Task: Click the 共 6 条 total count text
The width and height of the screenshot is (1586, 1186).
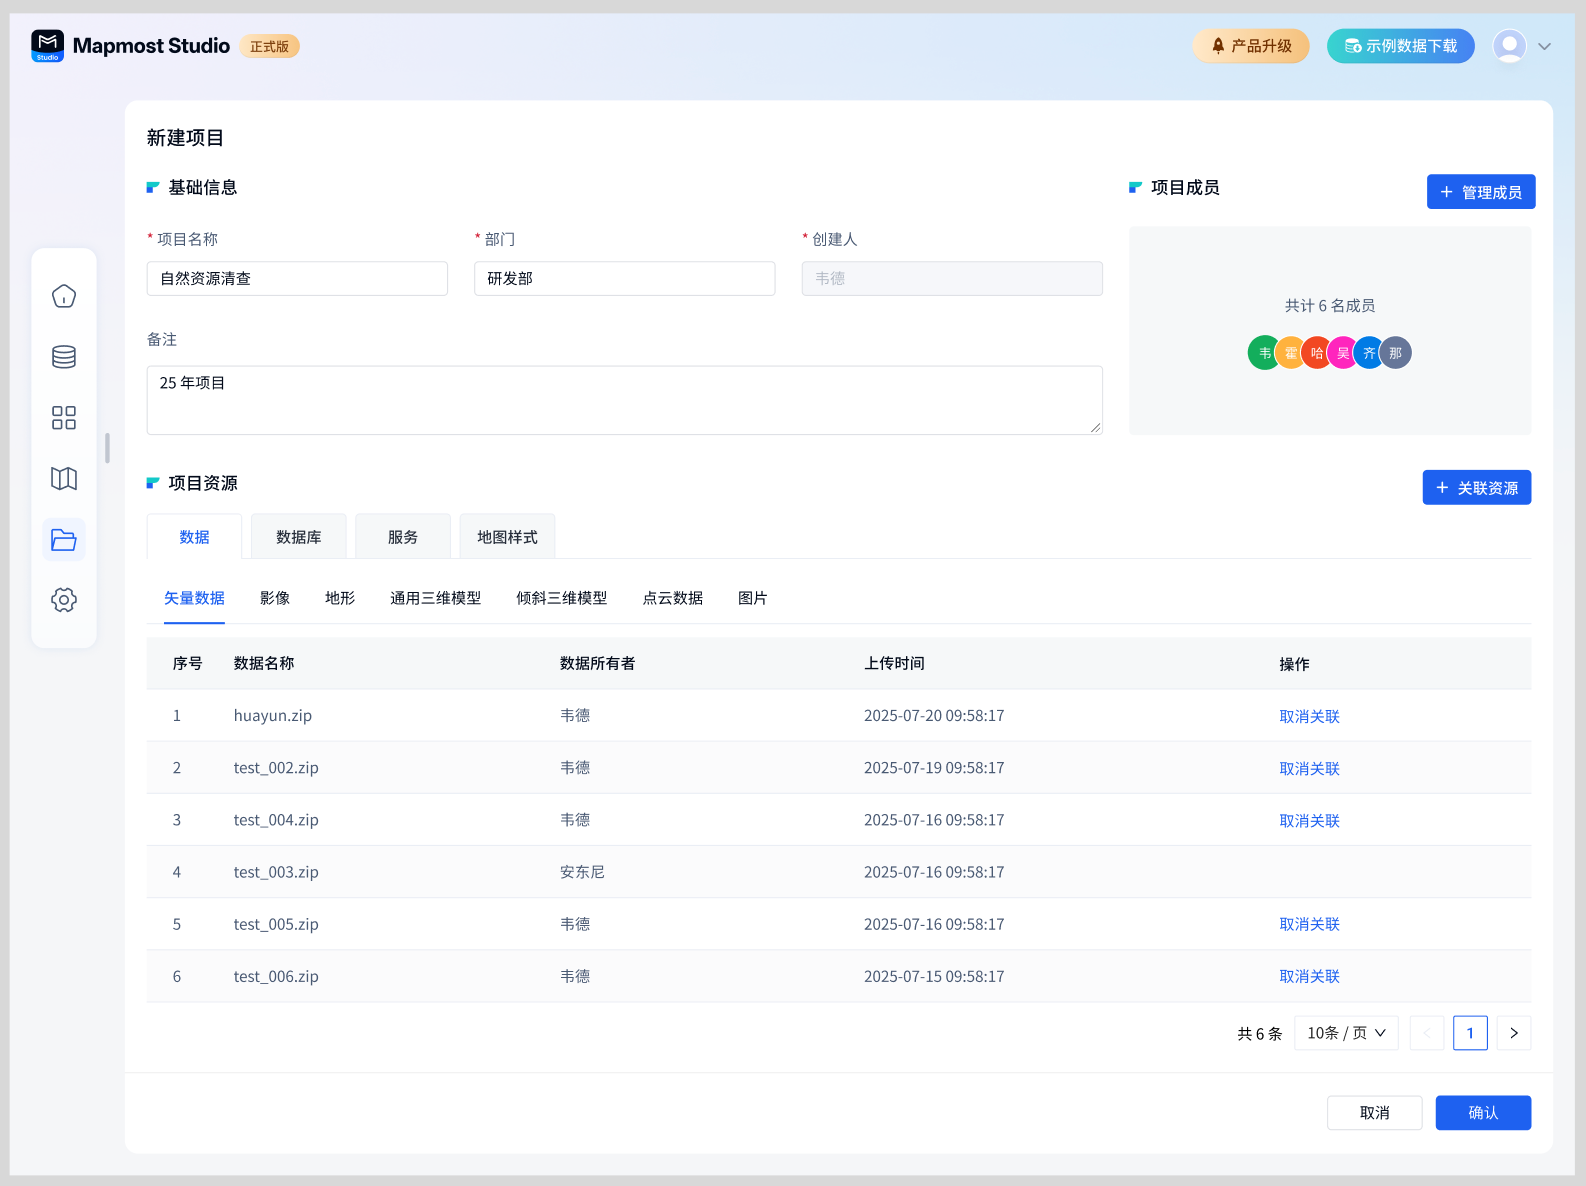Action: click(1259, 1034)
